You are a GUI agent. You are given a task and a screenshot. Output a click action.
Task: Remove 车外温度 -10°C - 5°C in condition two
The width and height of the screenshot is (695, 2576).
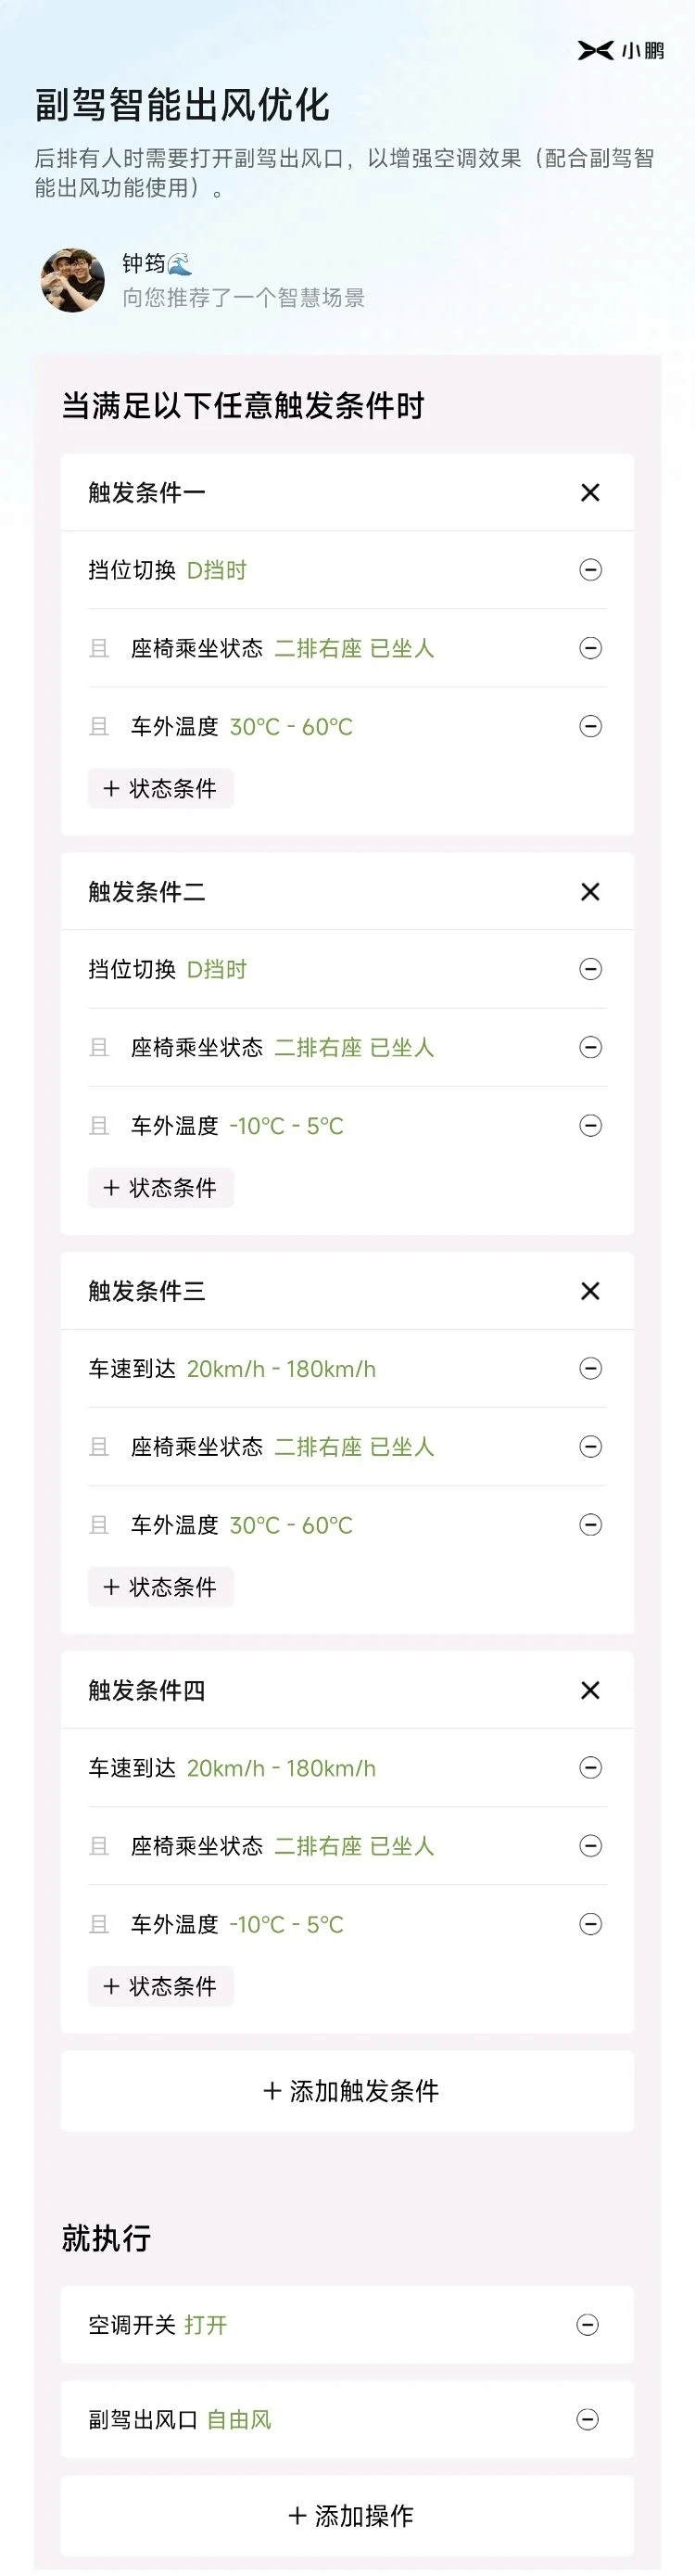(591, 1125)
